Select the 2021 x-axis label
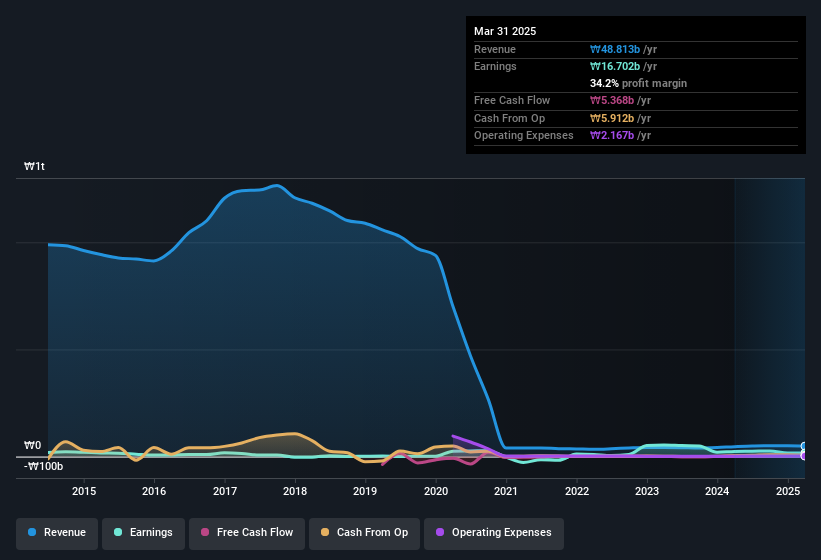 (506, 491)
